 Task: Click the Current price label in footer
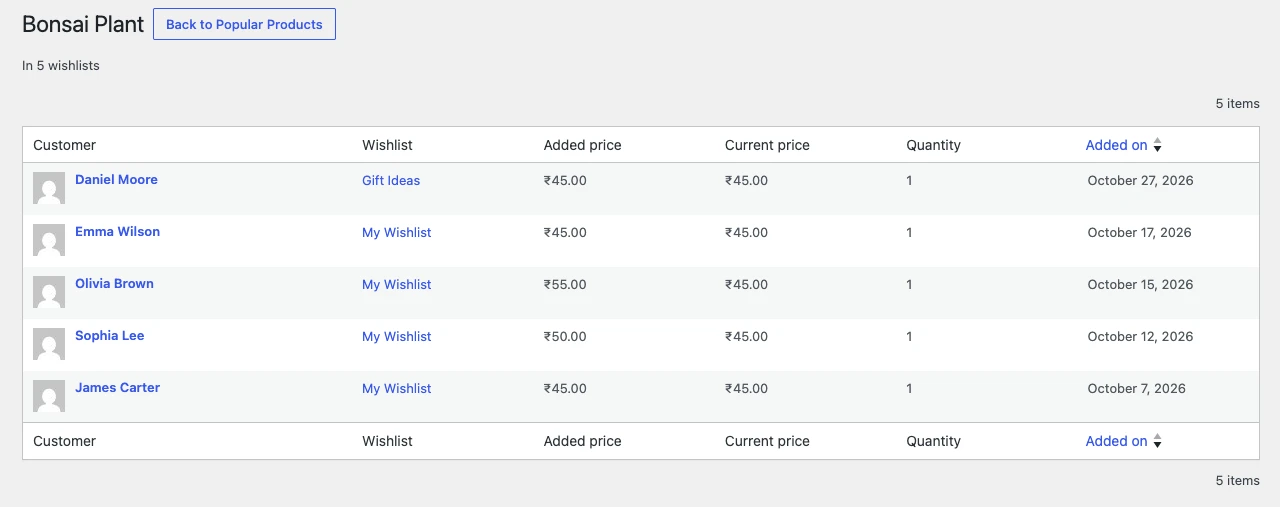(x=767, y=441)
